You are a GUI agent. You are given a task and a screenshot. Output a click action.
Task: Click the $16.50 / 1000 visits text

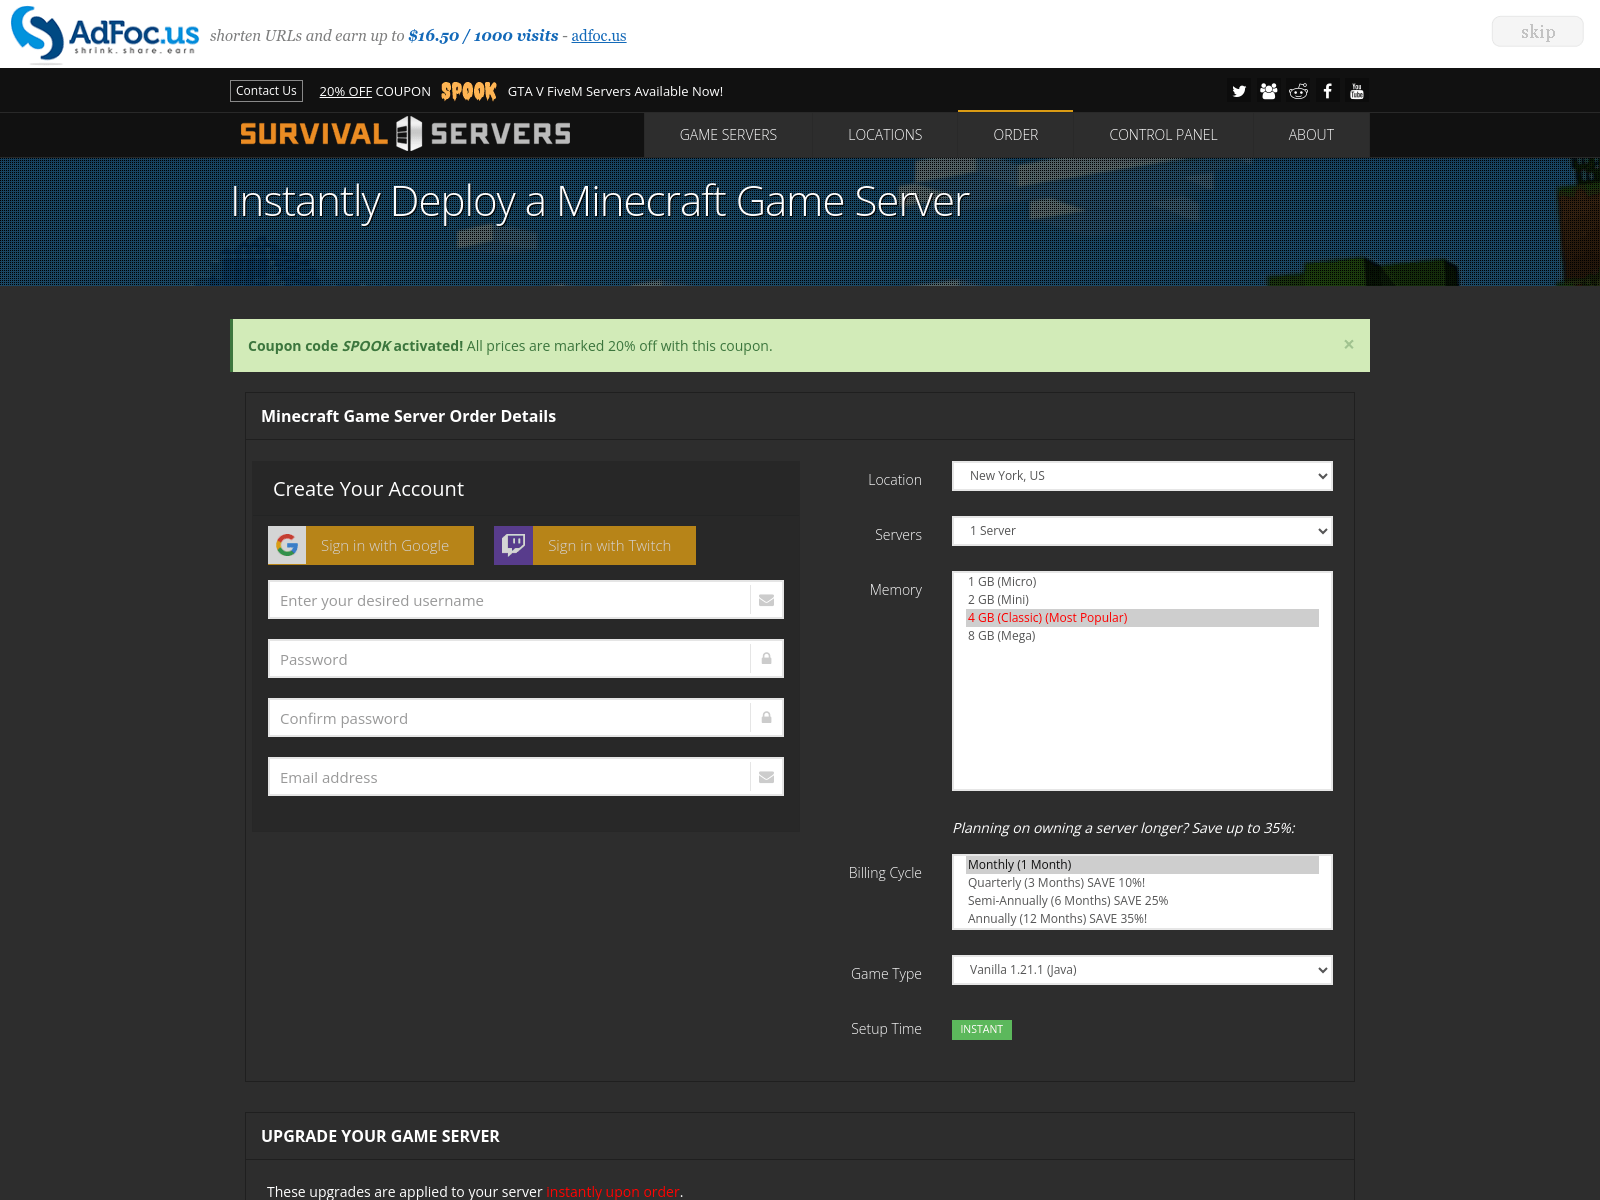483,36
